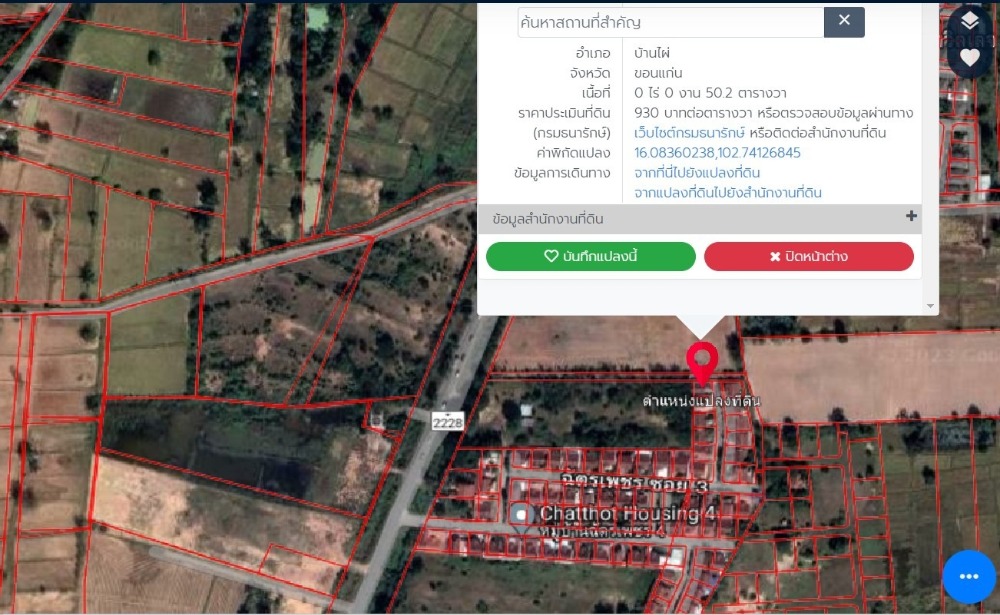1000x615 pixels.
Task: Click the popup scrollbar down arrow
Action: (x=931, y=306)
